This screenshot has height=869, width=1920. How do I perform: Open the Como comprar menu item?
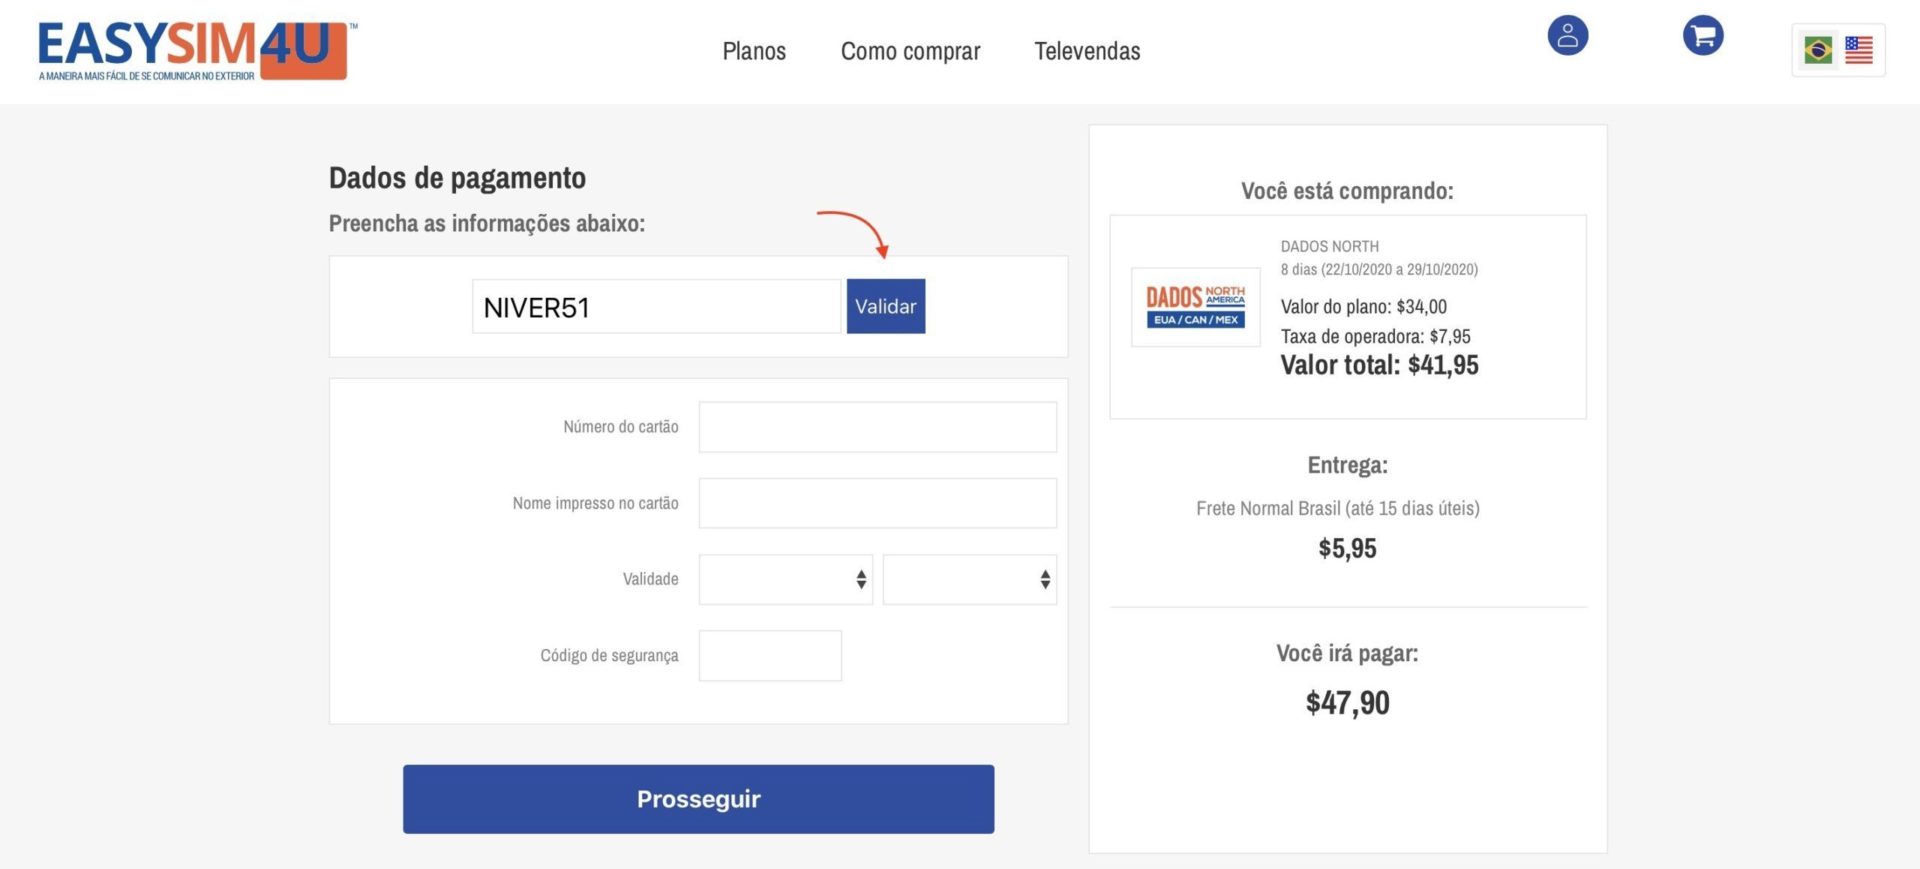[x=910, y=51]
